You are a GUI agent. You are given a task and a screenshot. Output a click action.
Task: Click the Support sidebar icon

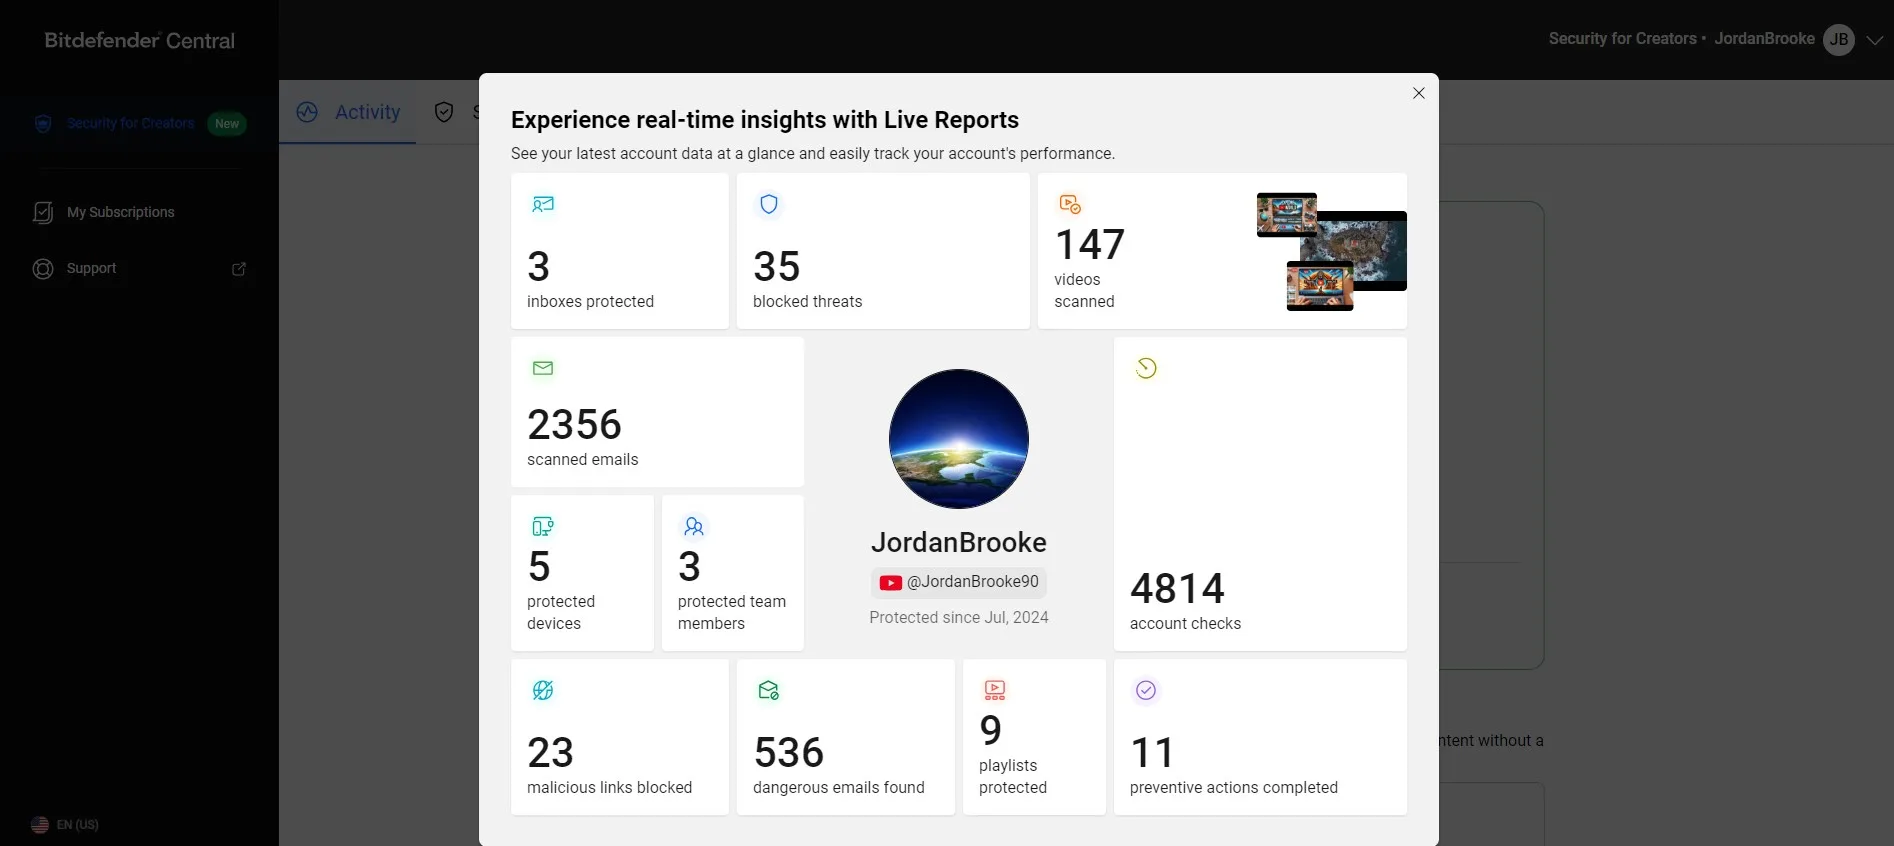tap(43, 269)
